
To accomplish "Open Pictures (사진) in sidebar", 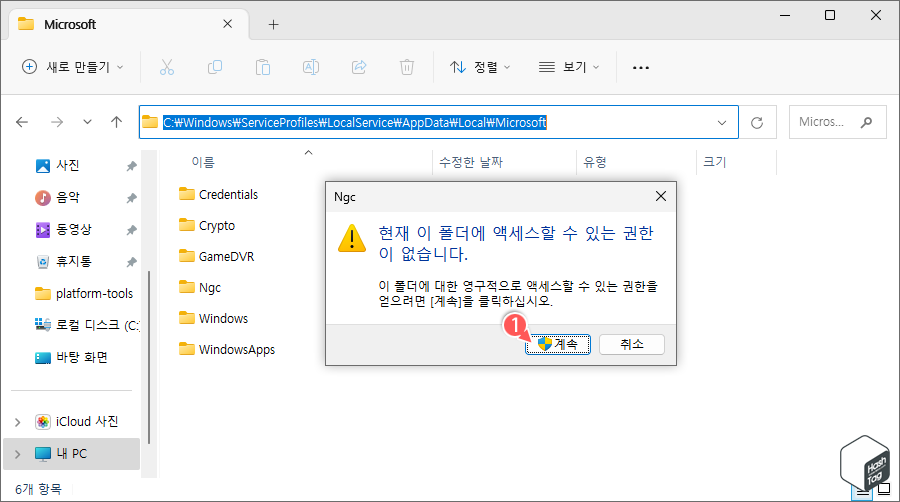I will click(57, 166).
